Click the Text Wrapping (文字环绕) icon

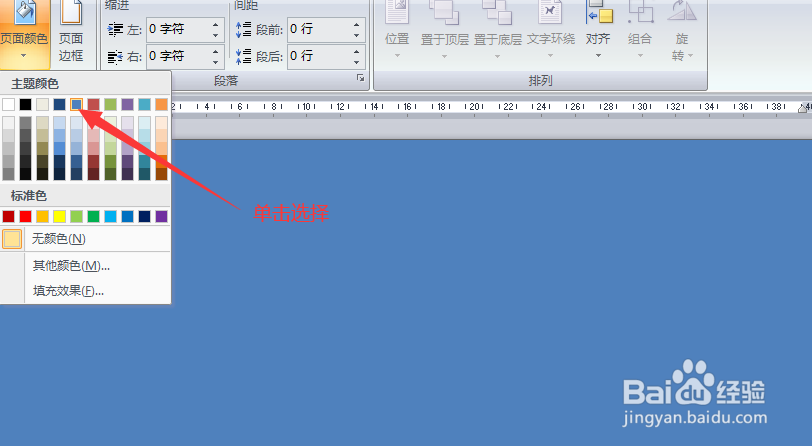point(550,12)
